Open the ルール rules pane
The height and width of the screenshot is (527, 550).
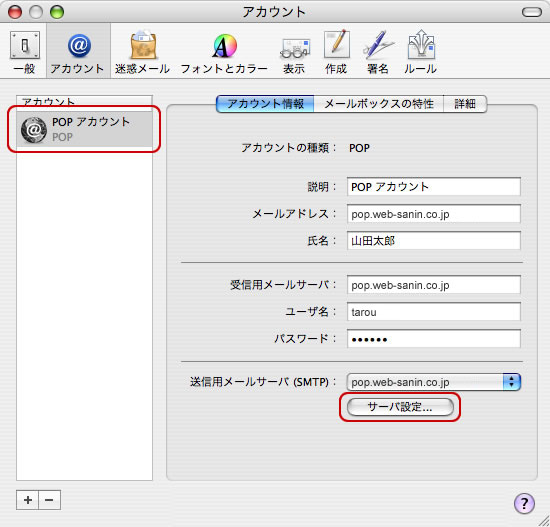[x=420, y=52]
